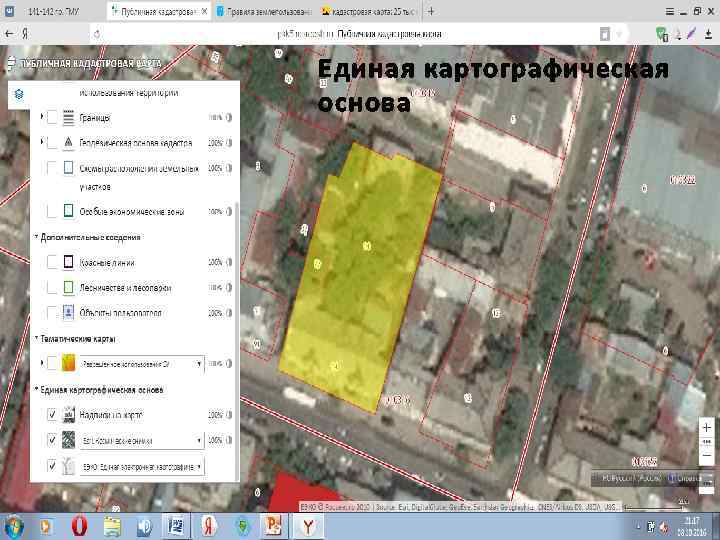Enable Объекты пользователя checkbox
This screenshot has height=540, width=720.
pos(52,313)
